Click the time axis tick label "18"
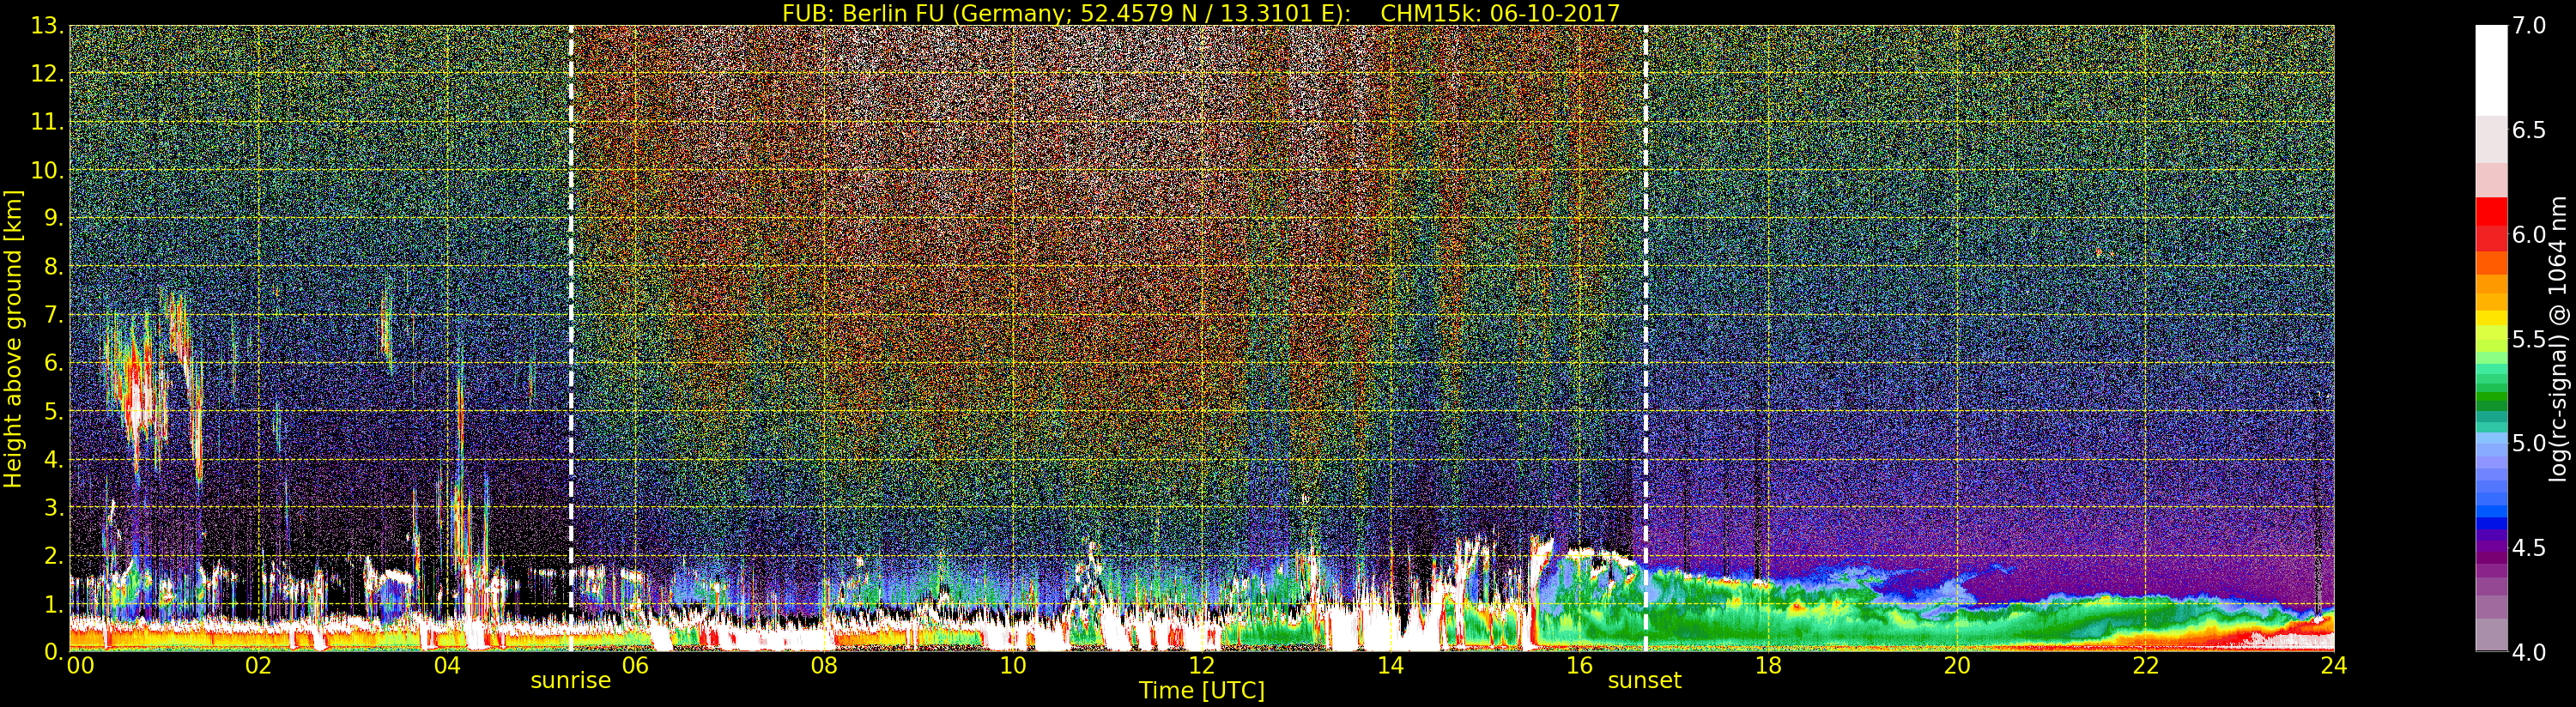The height and width of the screenshot is (707, 2576). point(1768,666)
